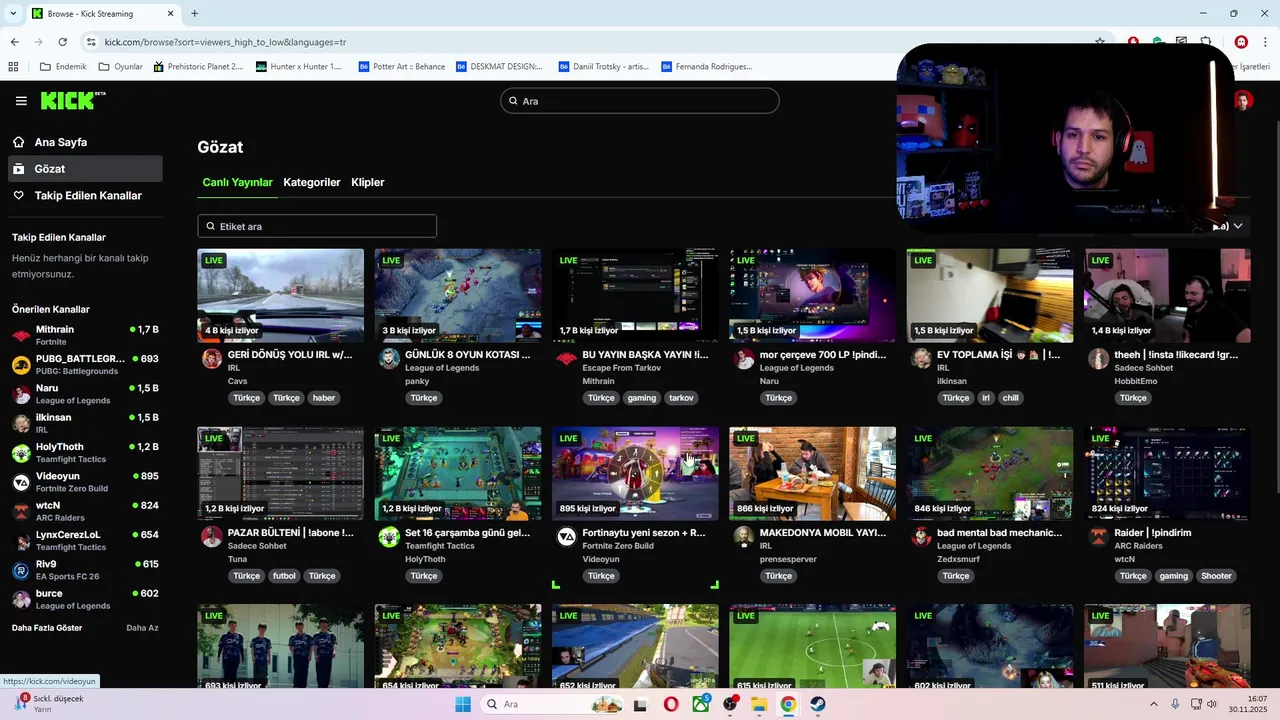Click the Tuna channel avatar
This screenshot has height=720, width=1280.
[x=212, y=537]
